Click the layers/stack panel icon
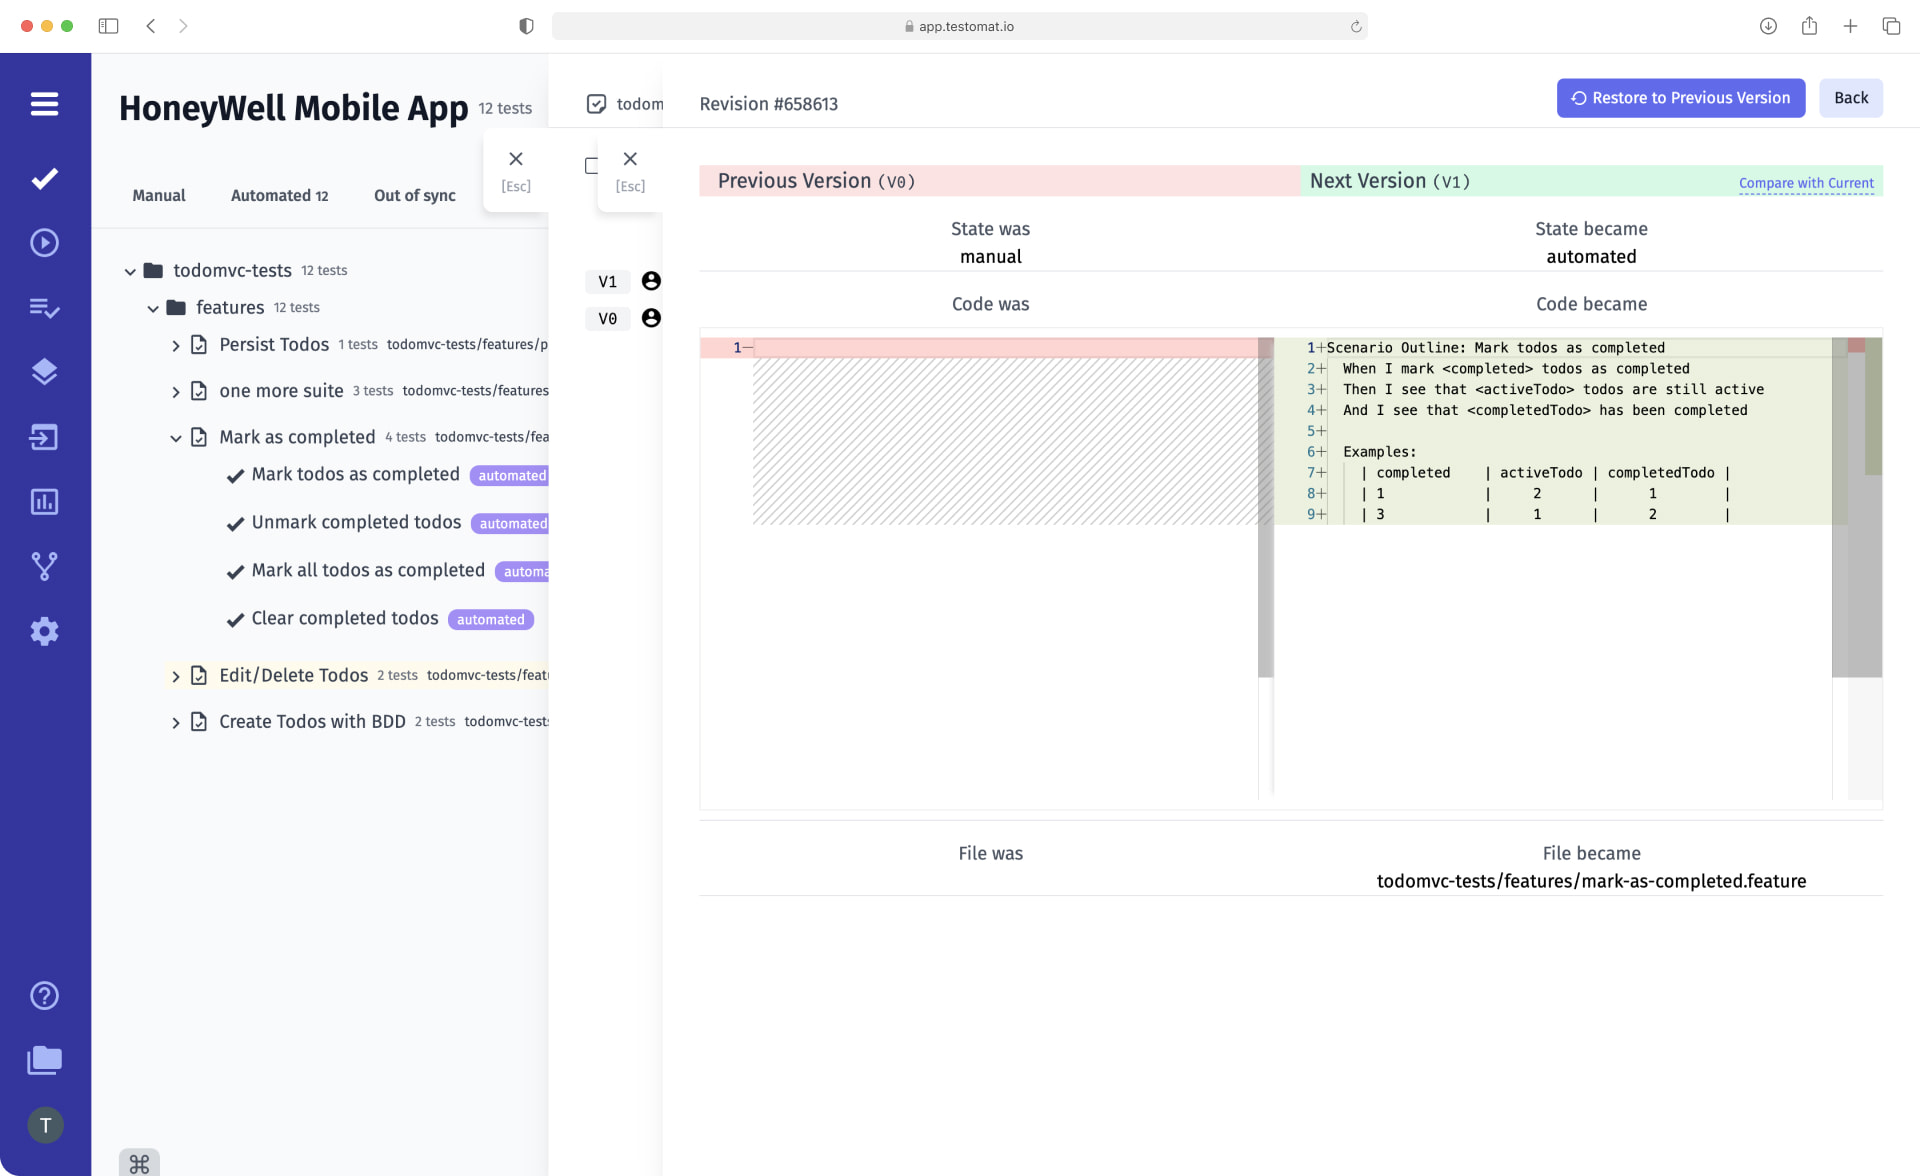1920x1176 pixels. pos(43,371)
